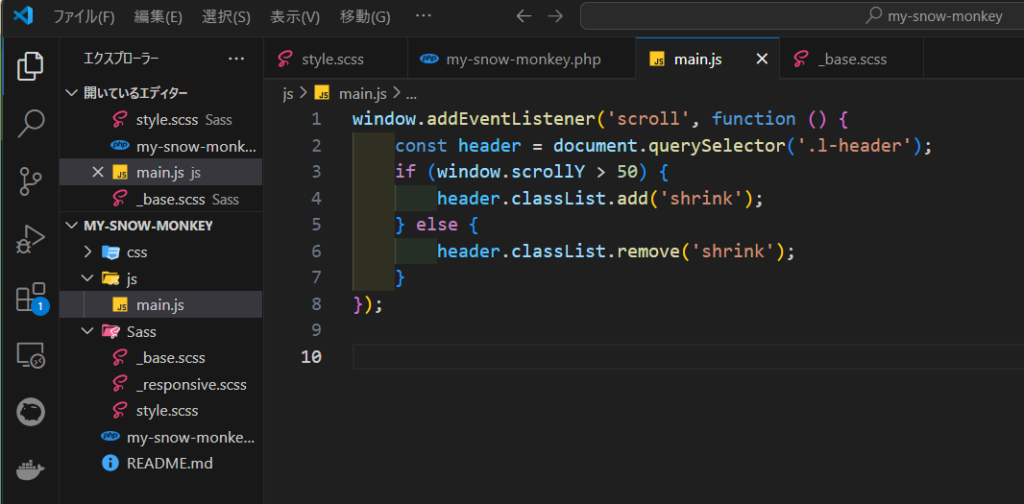Show more menu bar items

(423, 16)
